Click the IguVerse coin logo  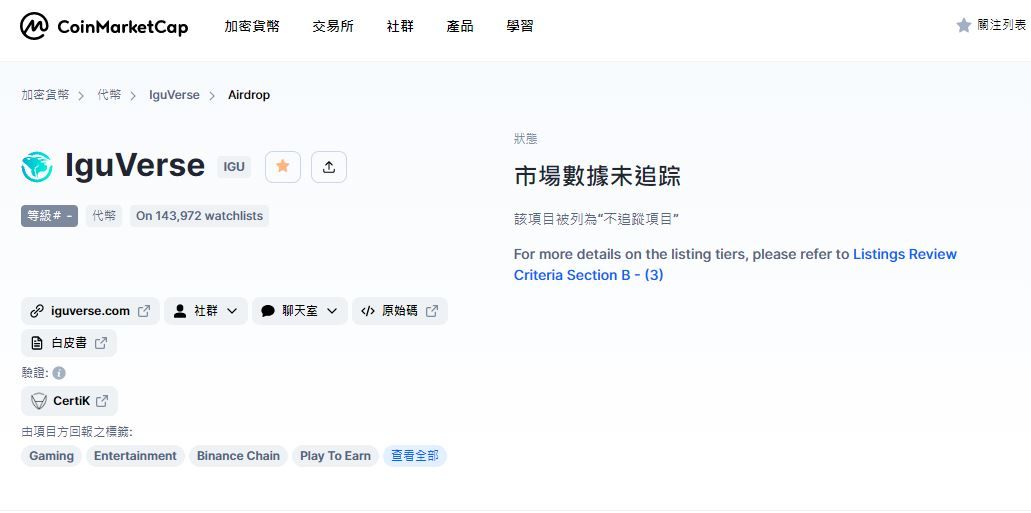click(x=37, y=166)
